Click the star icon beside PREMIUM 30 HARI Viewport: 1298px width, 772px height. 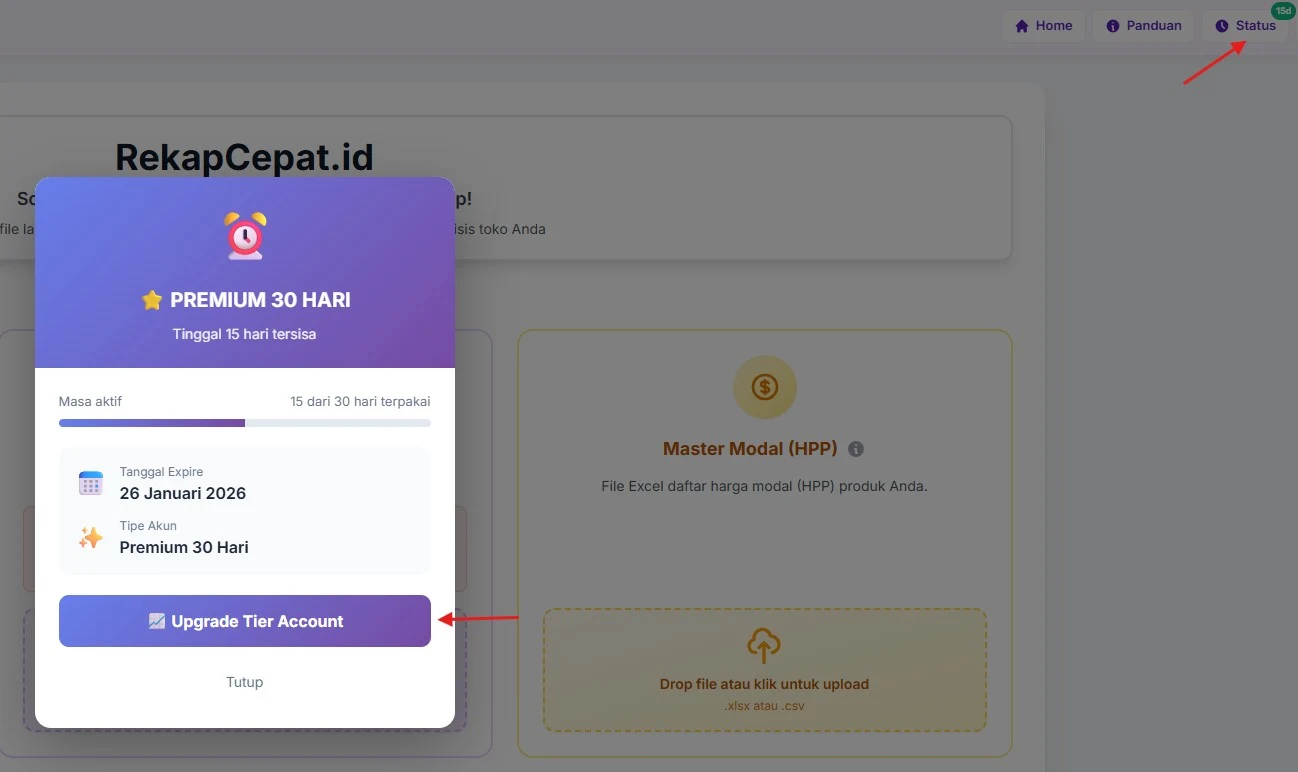click(x=152, y=300)
